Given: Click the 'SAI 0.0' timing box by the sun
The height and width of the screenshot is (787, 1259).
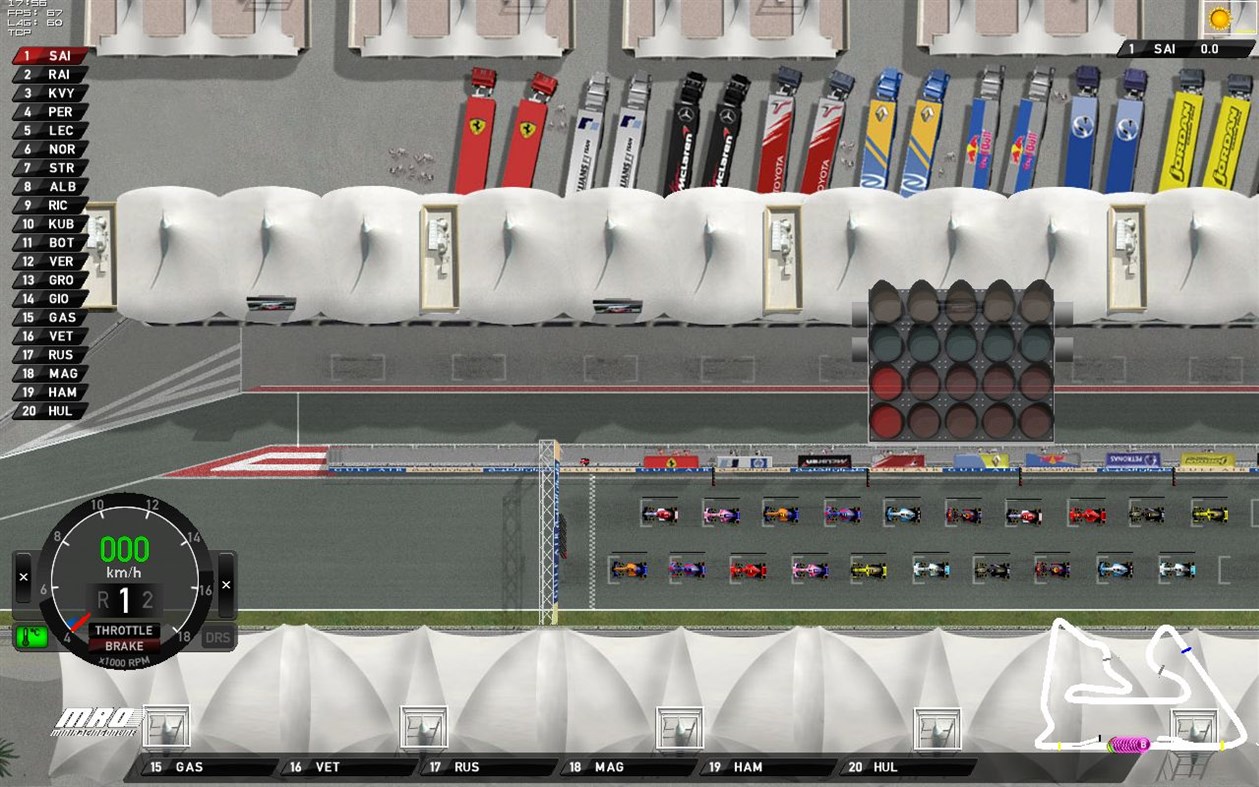Looking at the screenshot, I should [x=1186, y=49].
